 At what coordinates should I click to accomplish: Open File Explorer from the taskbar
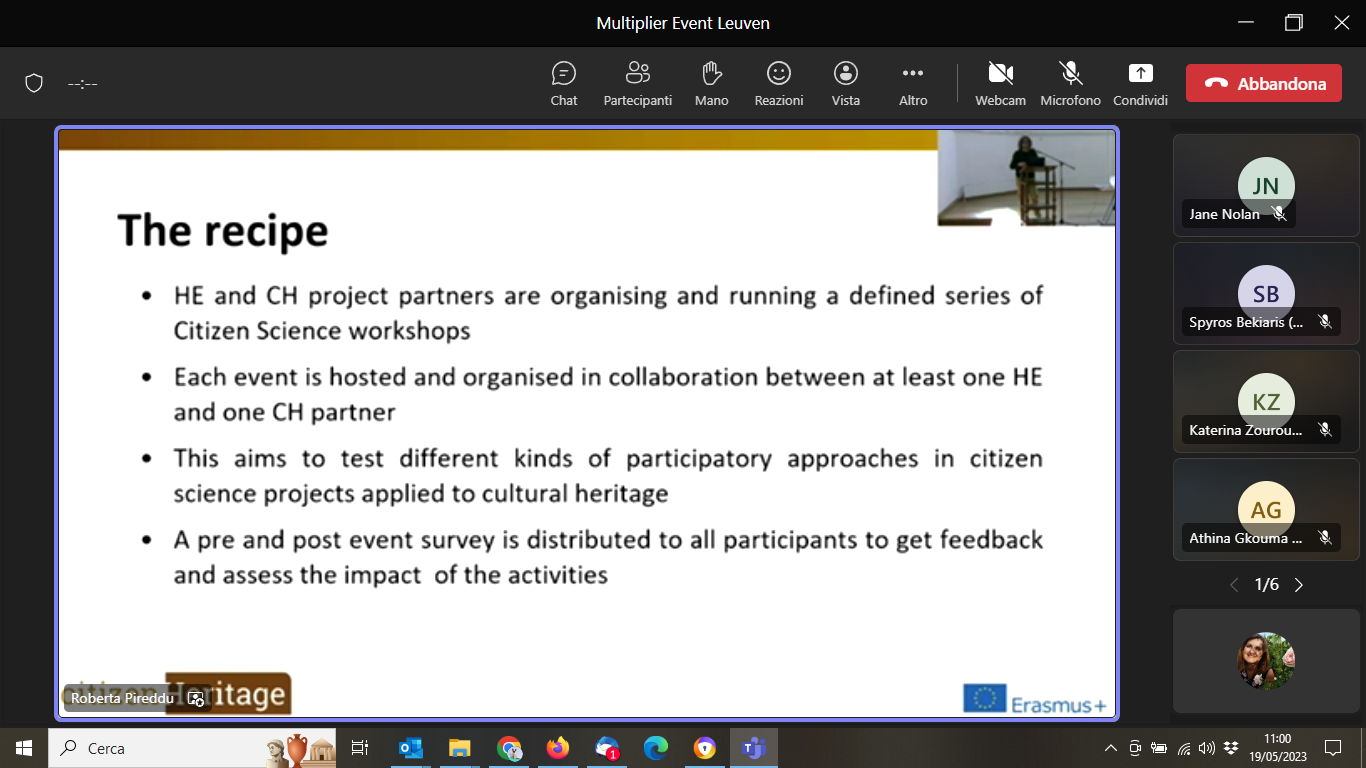(460, 748)
